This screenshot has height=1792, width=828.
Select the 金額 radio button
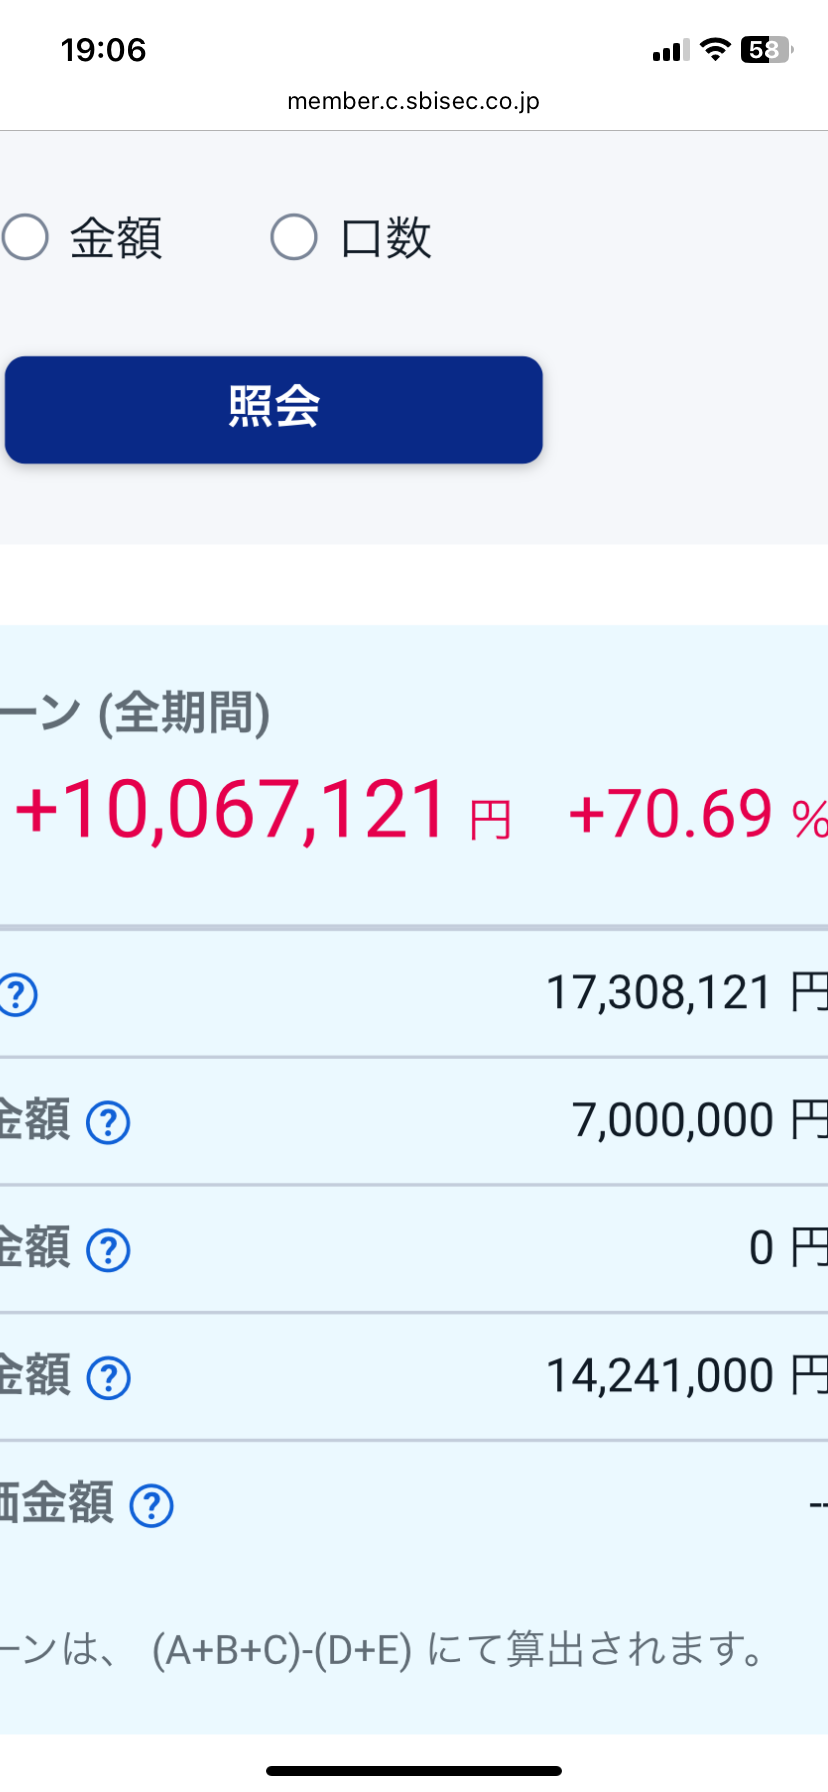coord(26,238)
